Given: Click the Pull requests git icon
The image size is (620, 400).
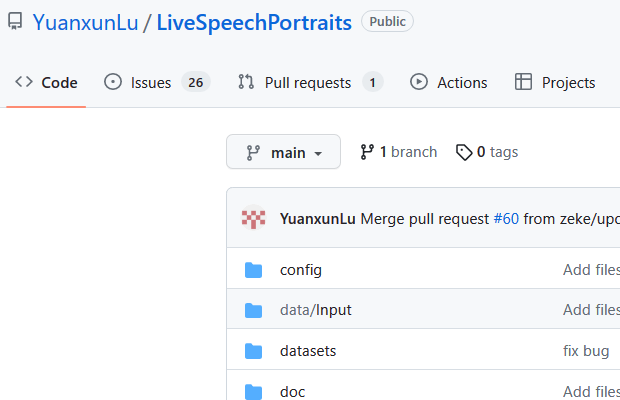Looking at the screenshot, I should pyautogui.click(x=246, y=82).
